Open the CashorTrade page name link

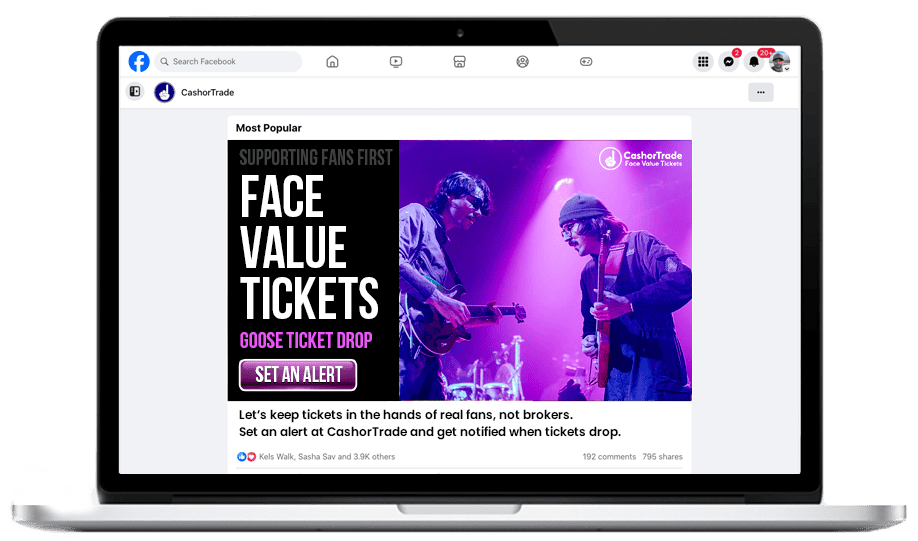click(207, 93)
